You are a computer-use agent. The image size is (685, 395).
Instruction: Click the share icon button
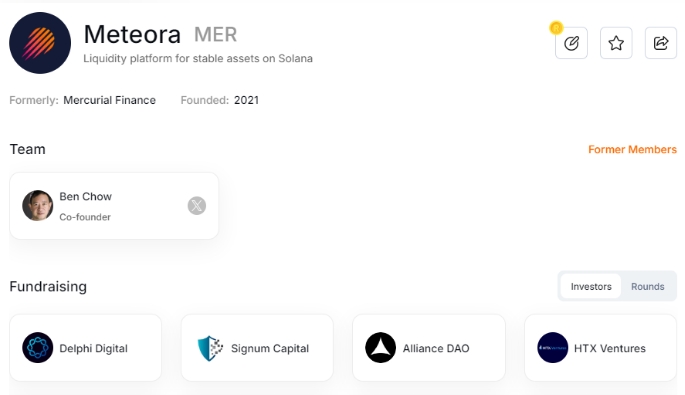pyautogui.click(x=661, y=43)
